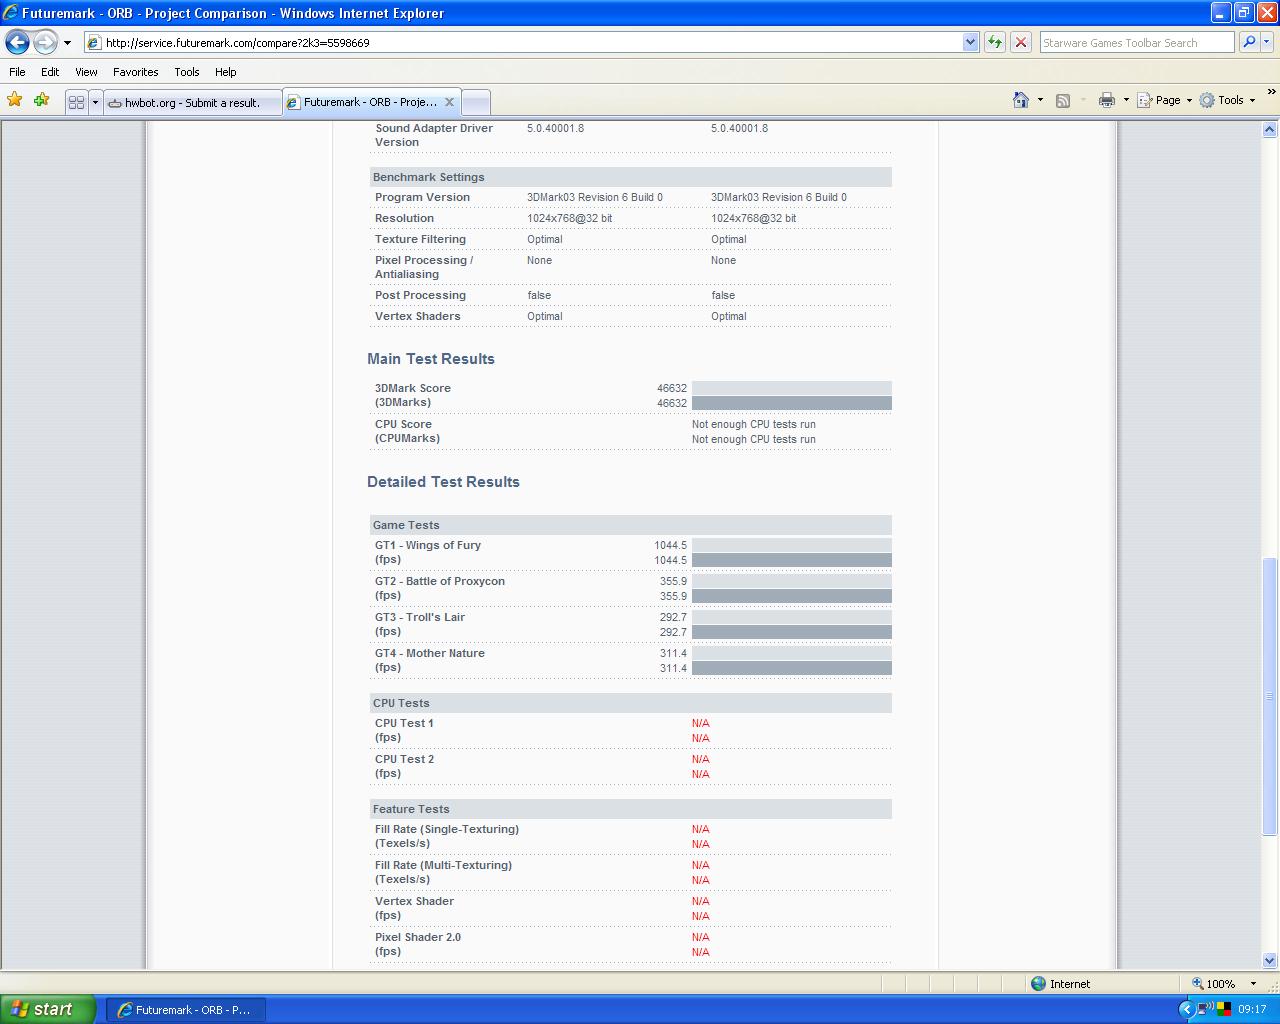This screenshot has height=1024, width=1280.
Task: Open the gear Tools menu in command bar
Action: 1227,100
